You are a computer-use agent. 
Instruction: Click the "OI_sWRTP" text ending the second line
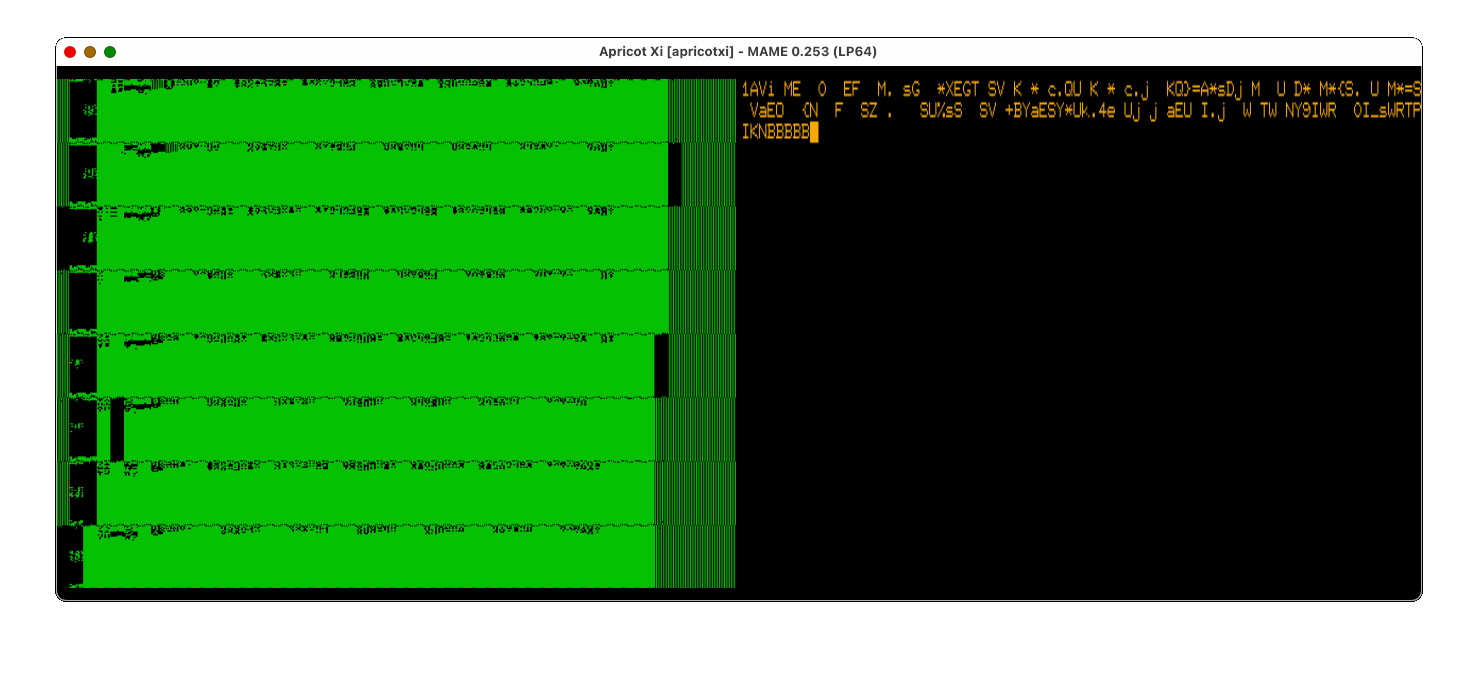click(1386, 111)
